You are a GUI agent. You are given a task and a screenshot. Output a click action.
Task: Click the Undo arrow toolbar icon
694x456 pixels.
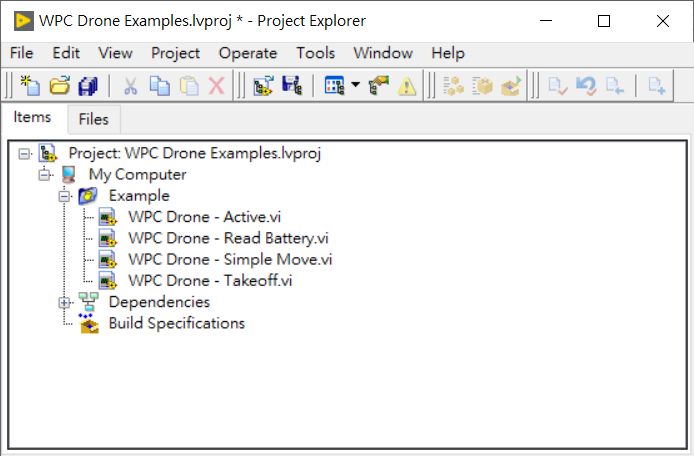tap(589, 86)
